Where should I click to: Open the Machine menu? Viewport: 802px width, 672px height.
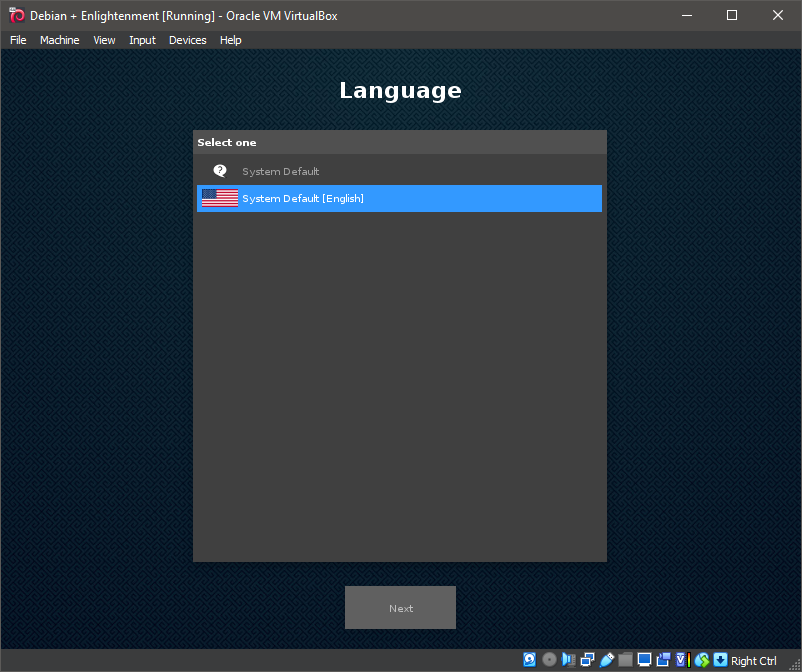[x=59, y=40]
